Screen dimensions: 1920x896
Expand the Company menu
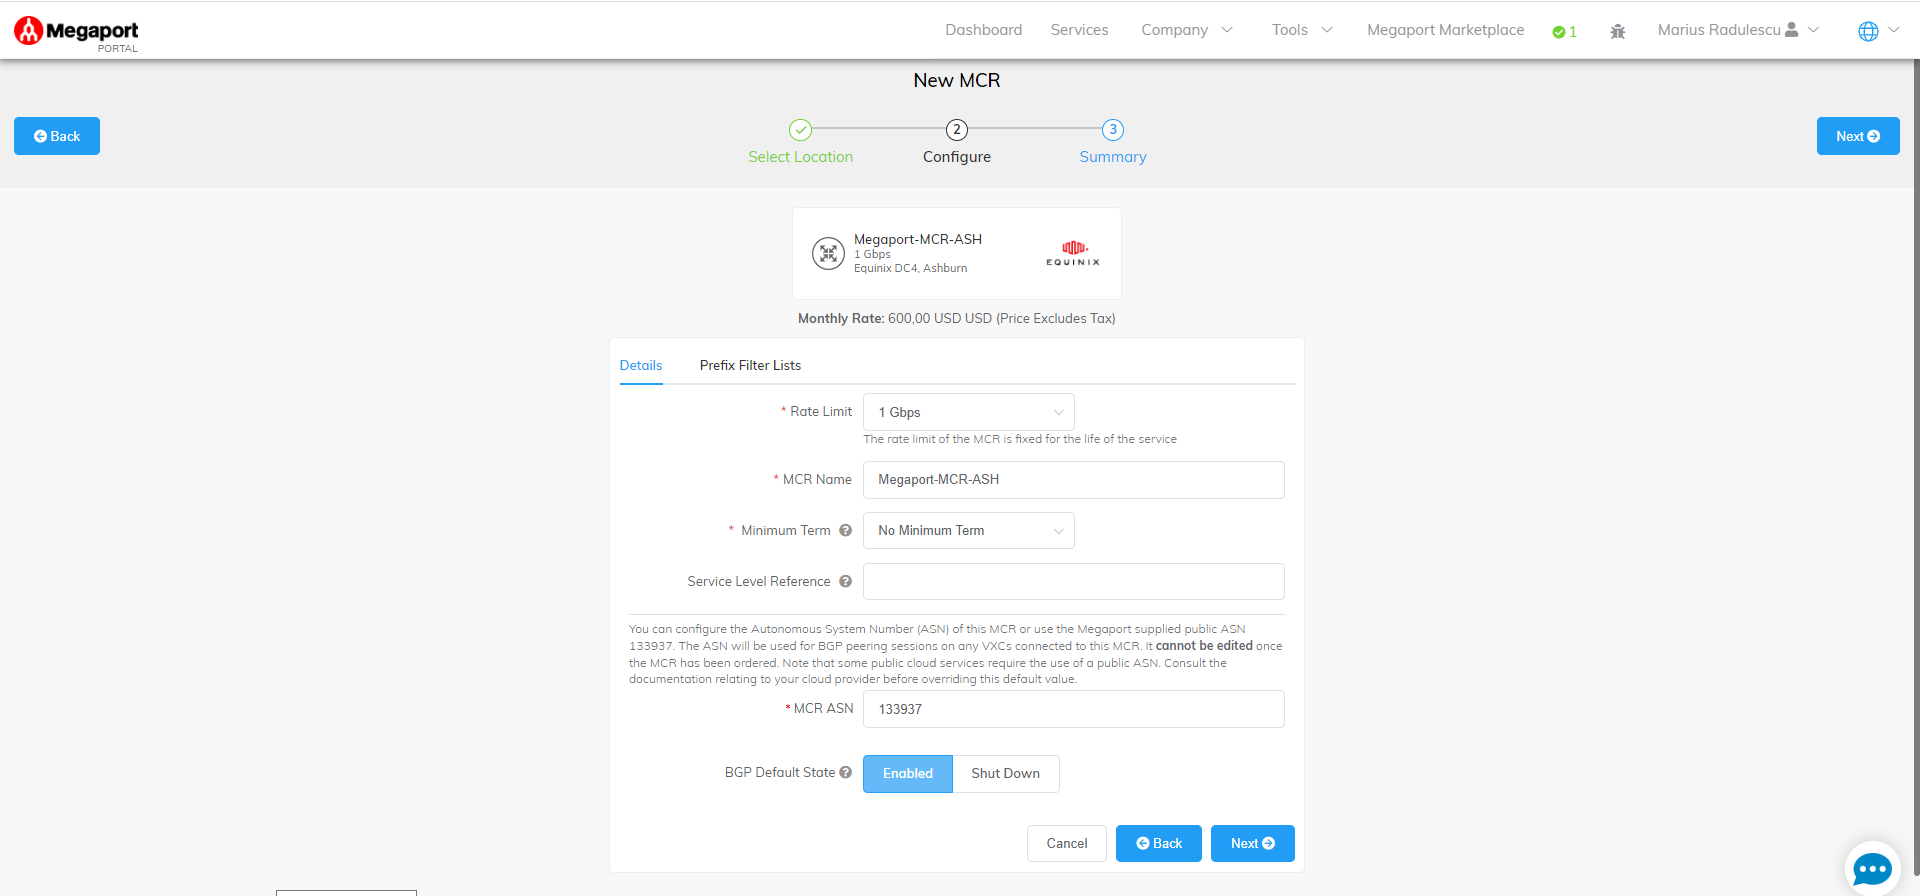click(x=1187, y=30)
